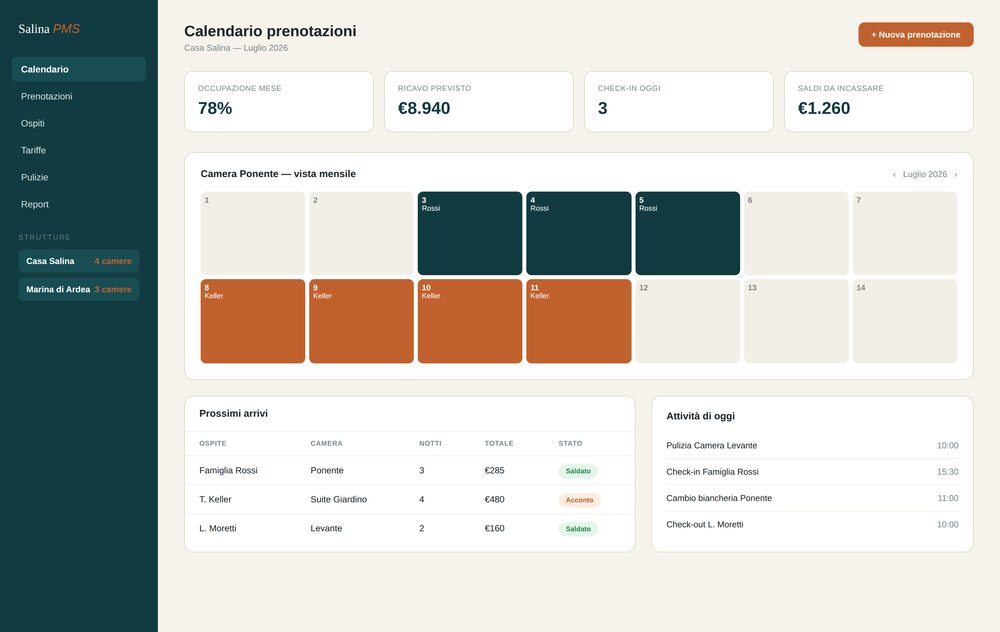1000x632 pixels.
Task: Open the Saldi da incassare card
Action: click(879, 102)
